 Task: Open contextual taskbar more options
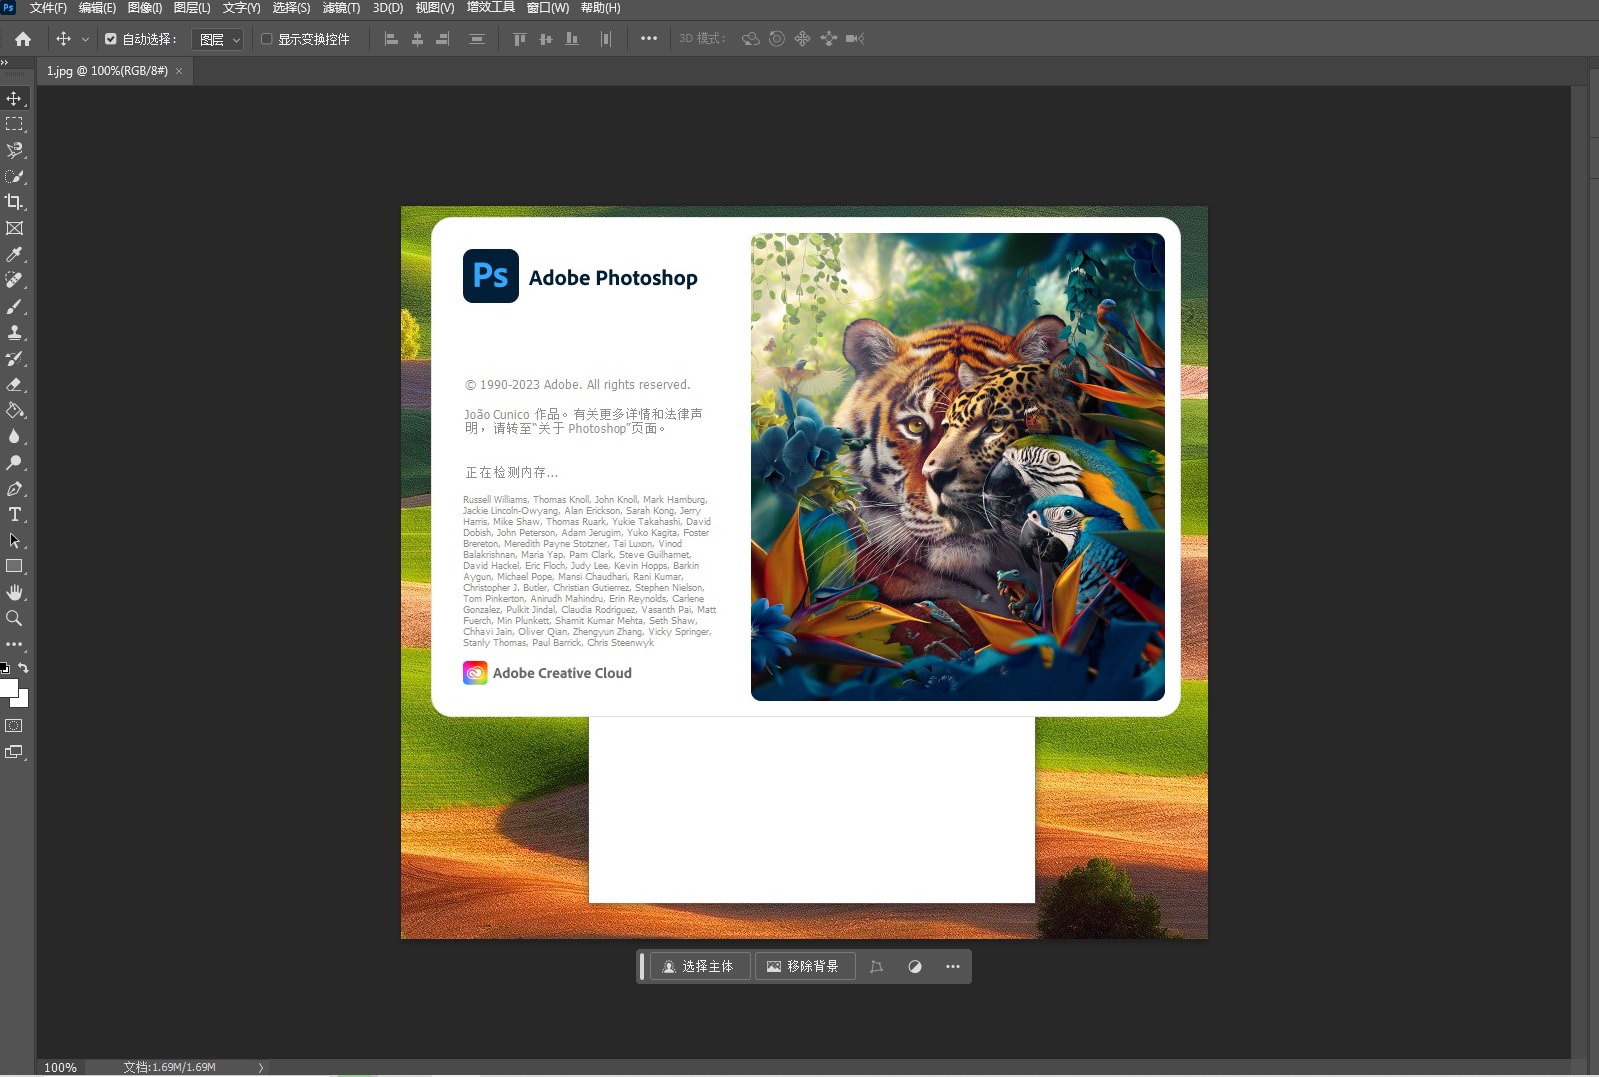point(953,966)
